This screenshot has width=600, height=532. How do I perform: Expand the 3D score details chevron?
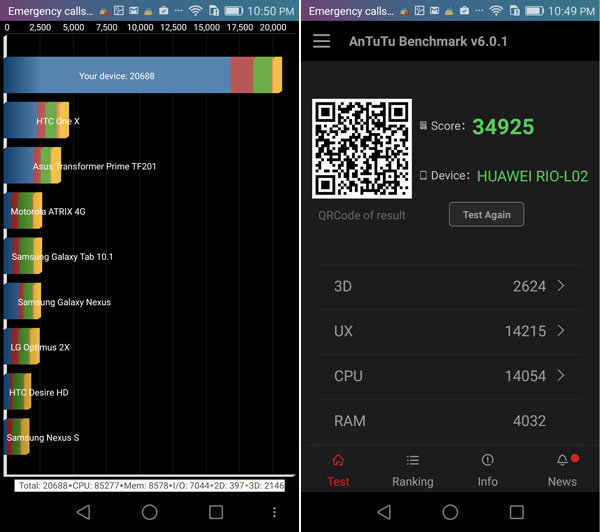click(x=561, y=286)
